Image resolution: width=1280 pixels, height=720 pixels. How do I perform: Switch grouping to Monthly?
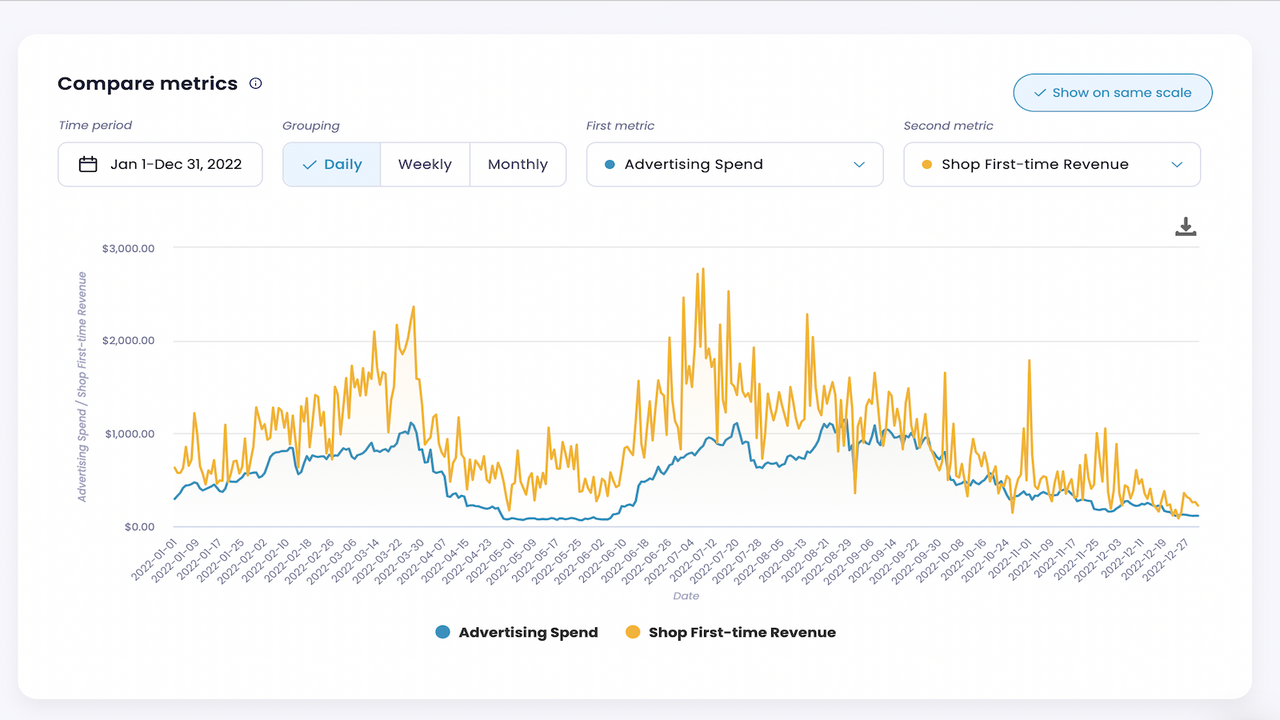point(518,163)
